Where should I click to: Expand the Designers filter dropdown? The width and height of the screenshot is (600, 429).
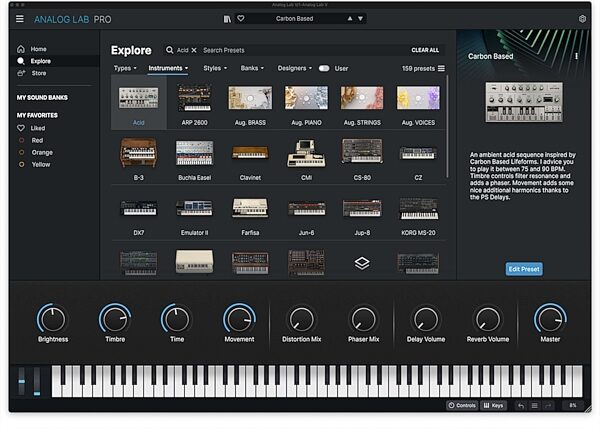click(295, 68)
